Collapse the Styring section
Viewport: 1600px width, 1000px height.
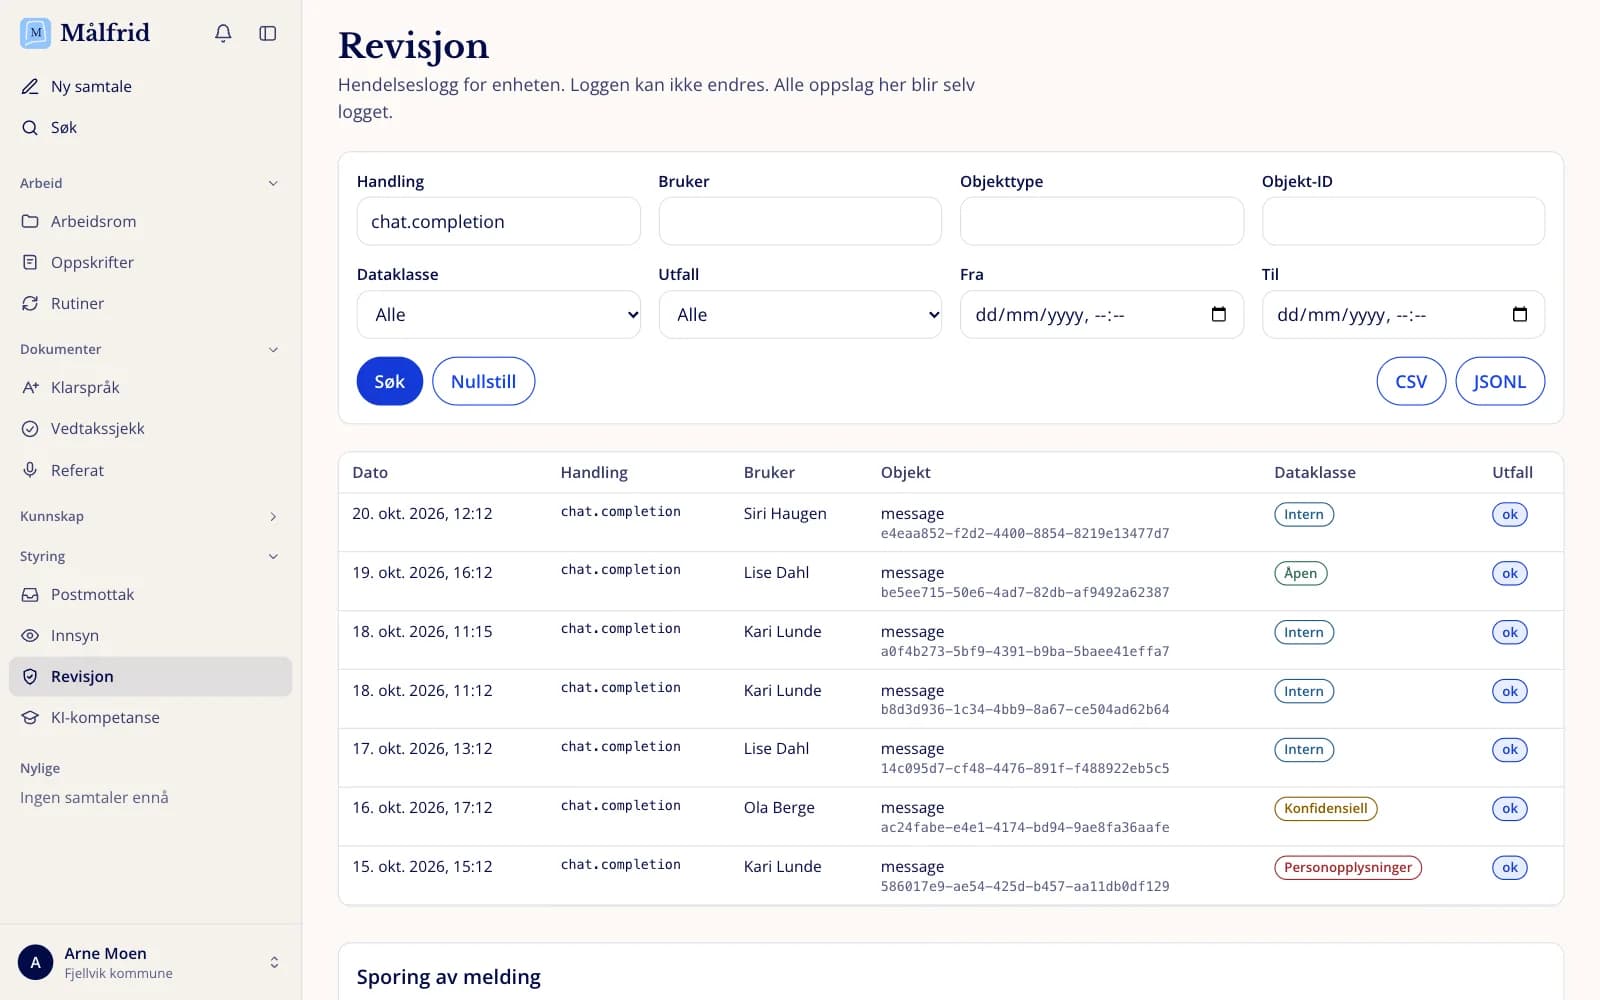[x=150, y=556]
